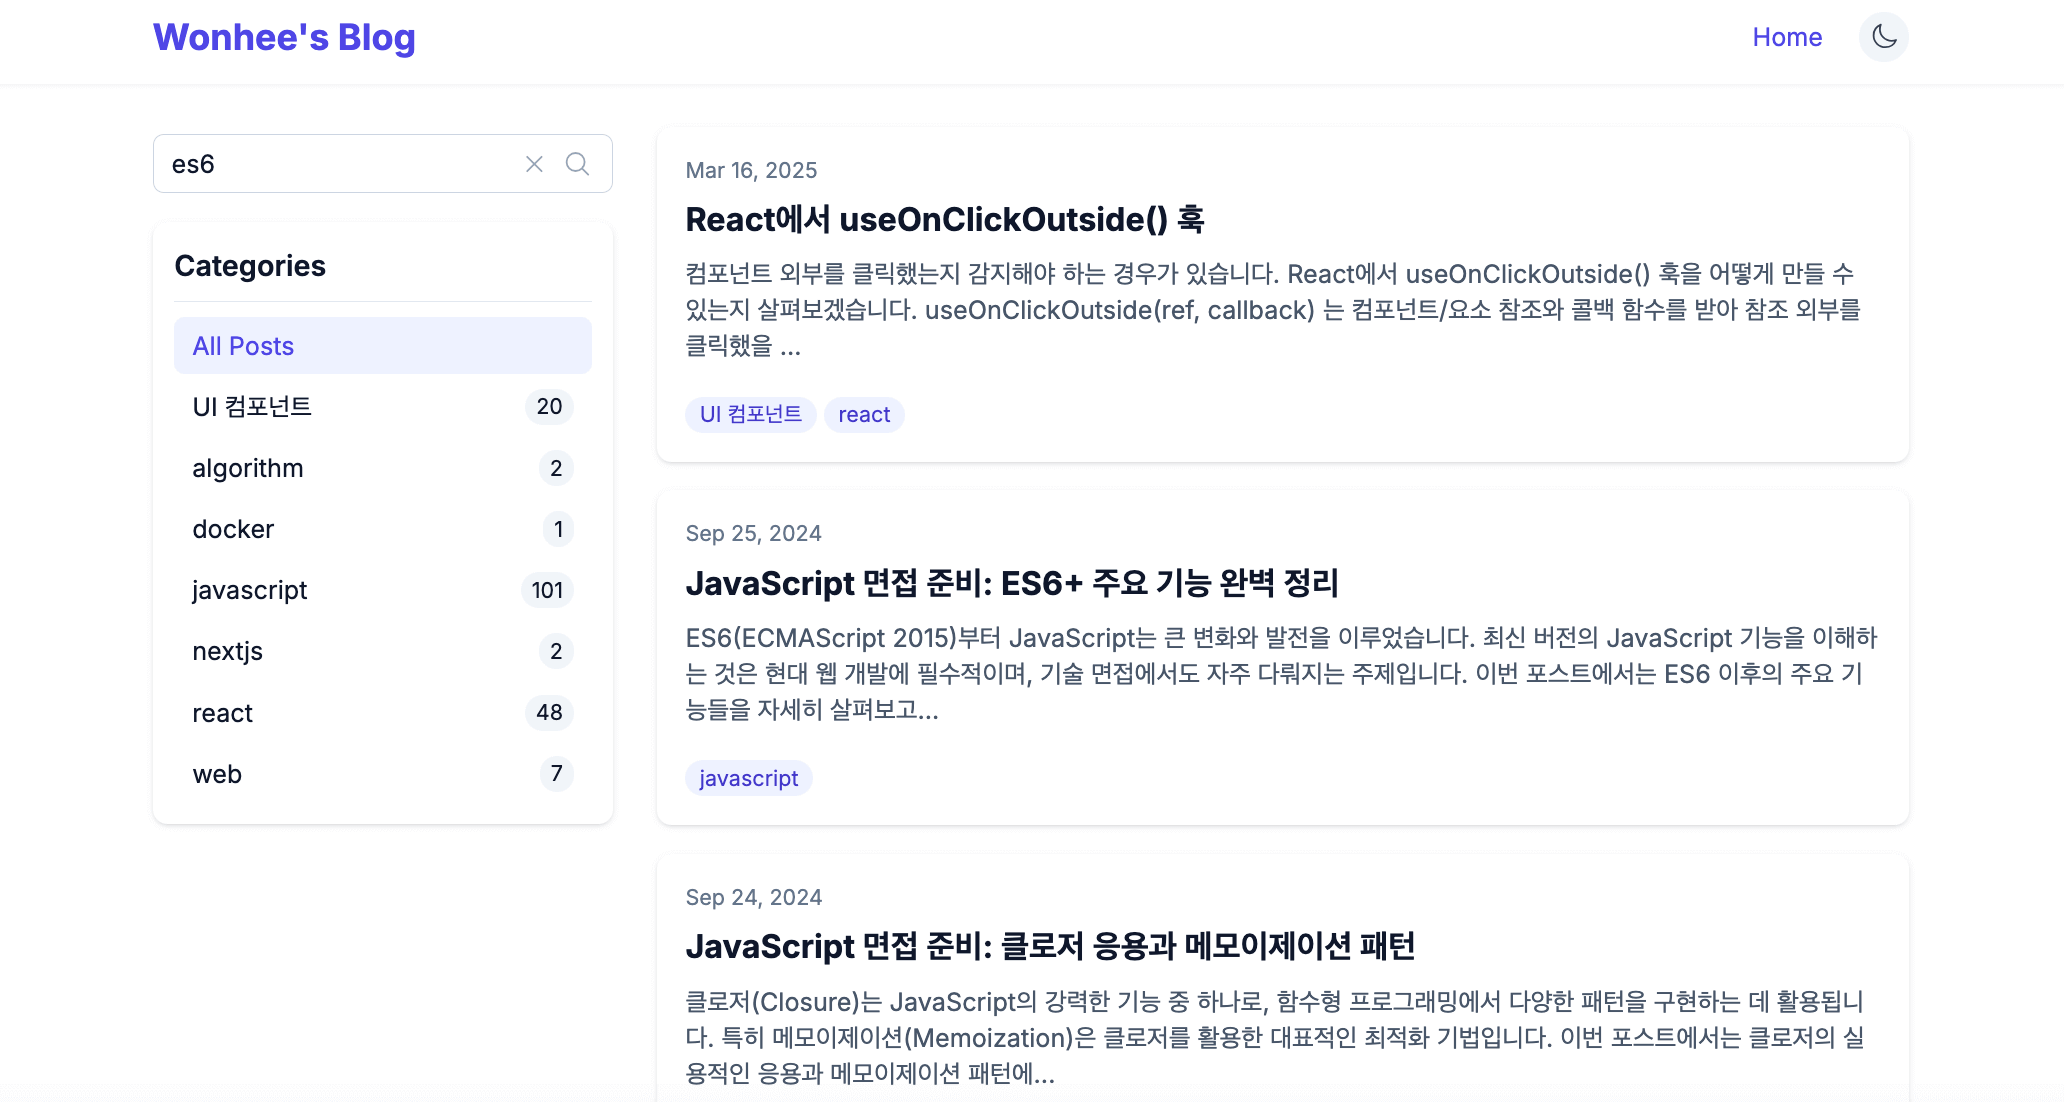The height and width of the screenshot is (1102, 2064).
Task: Clear the search text with X icon
Action: point(535,164)
